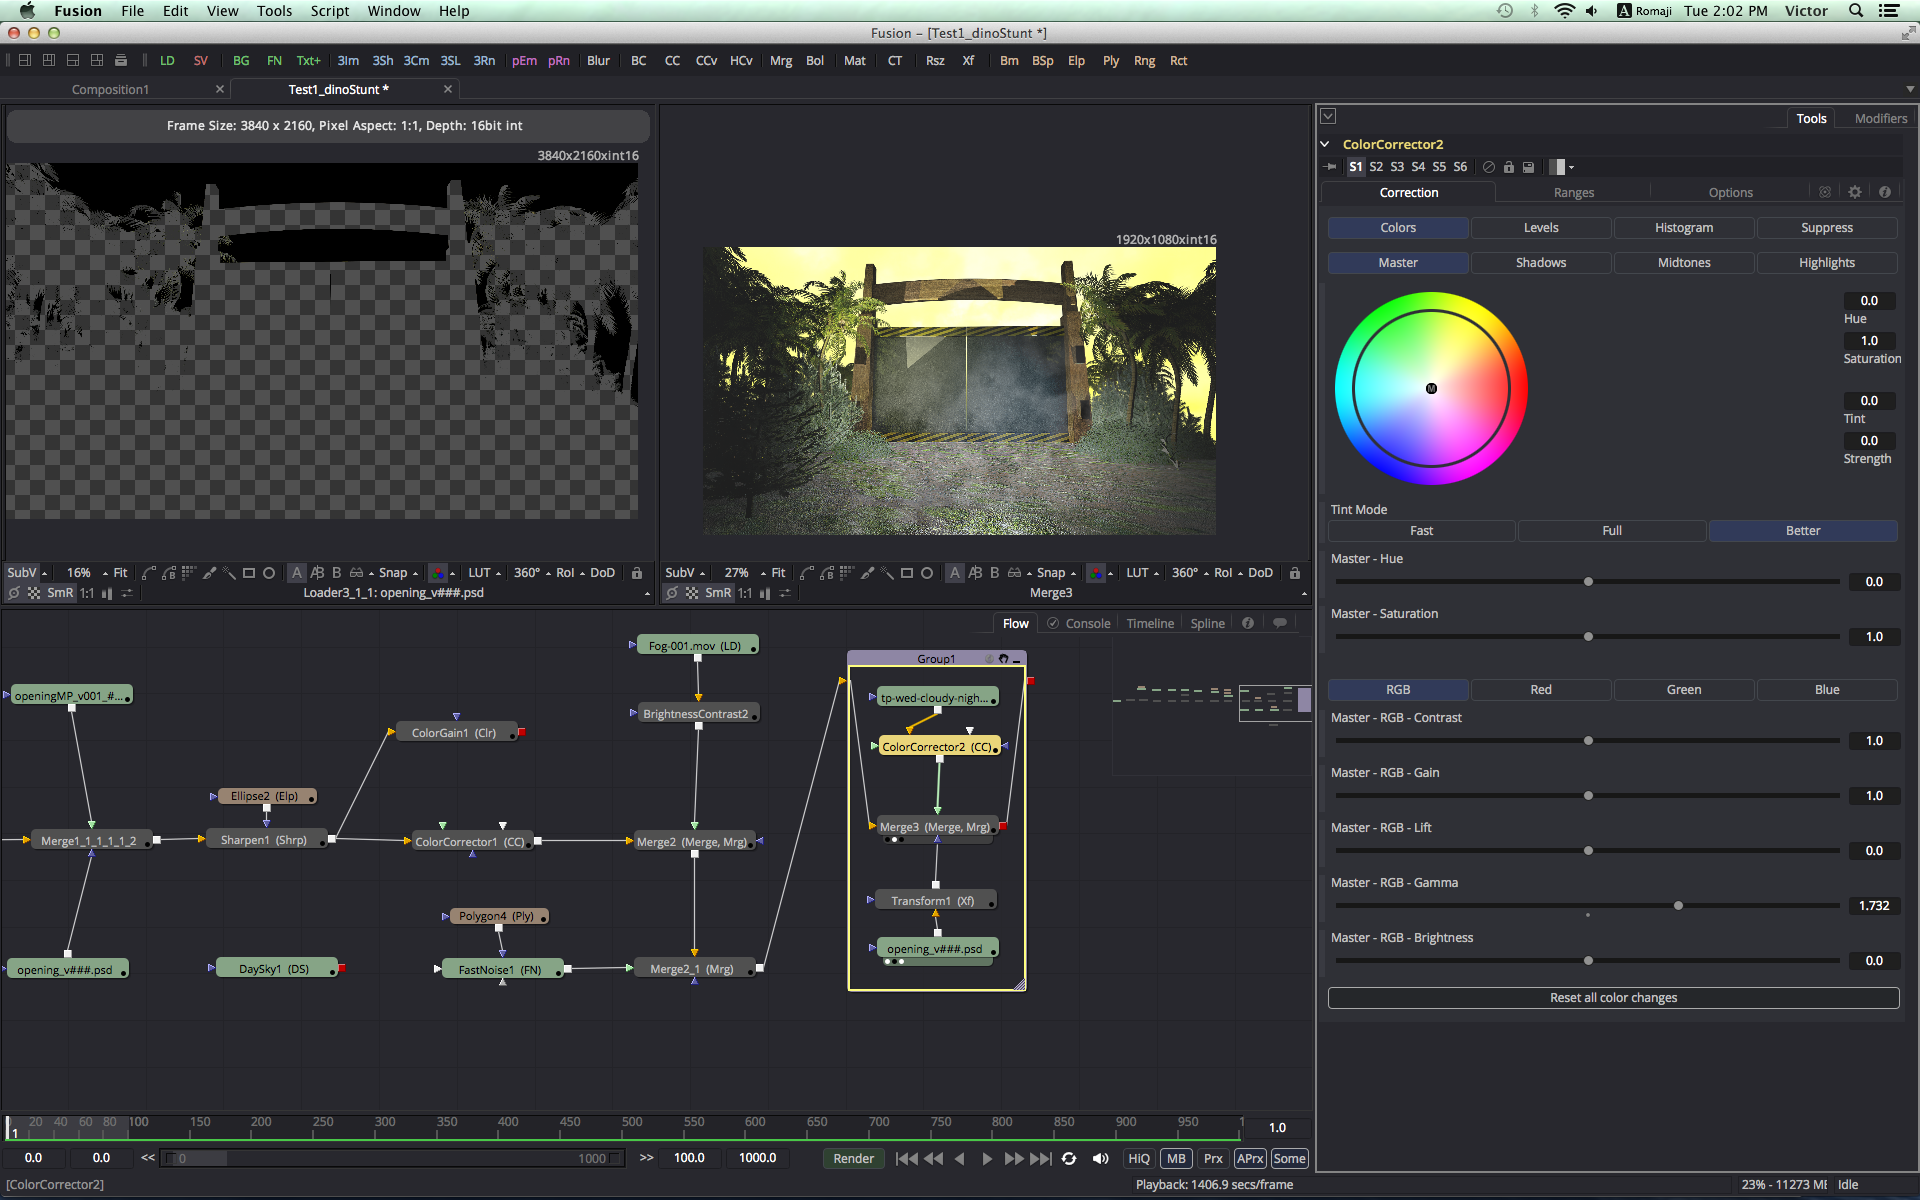Image resolution: width=1920 pixels, height=1200 pixels.
Task: Click the play forward button
Action: click(x=987, y=1158)
